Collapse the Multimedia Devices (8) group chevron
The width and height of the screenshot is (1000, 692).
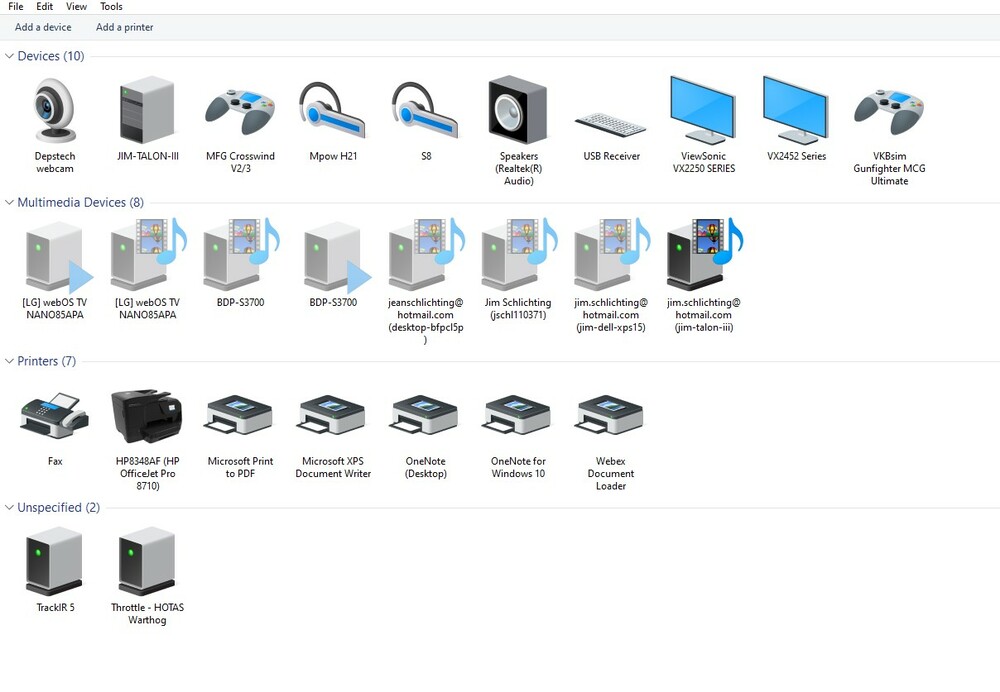[x=9, y=202]
